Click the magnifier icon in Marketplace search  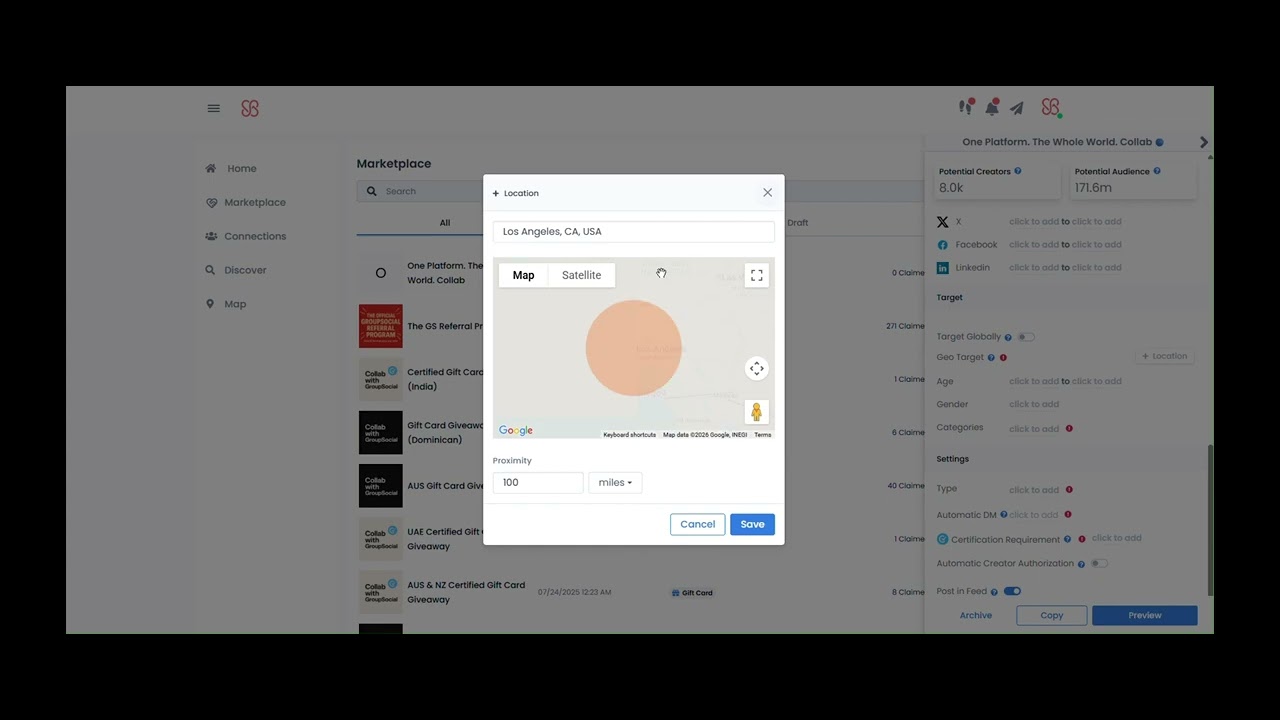372,191
